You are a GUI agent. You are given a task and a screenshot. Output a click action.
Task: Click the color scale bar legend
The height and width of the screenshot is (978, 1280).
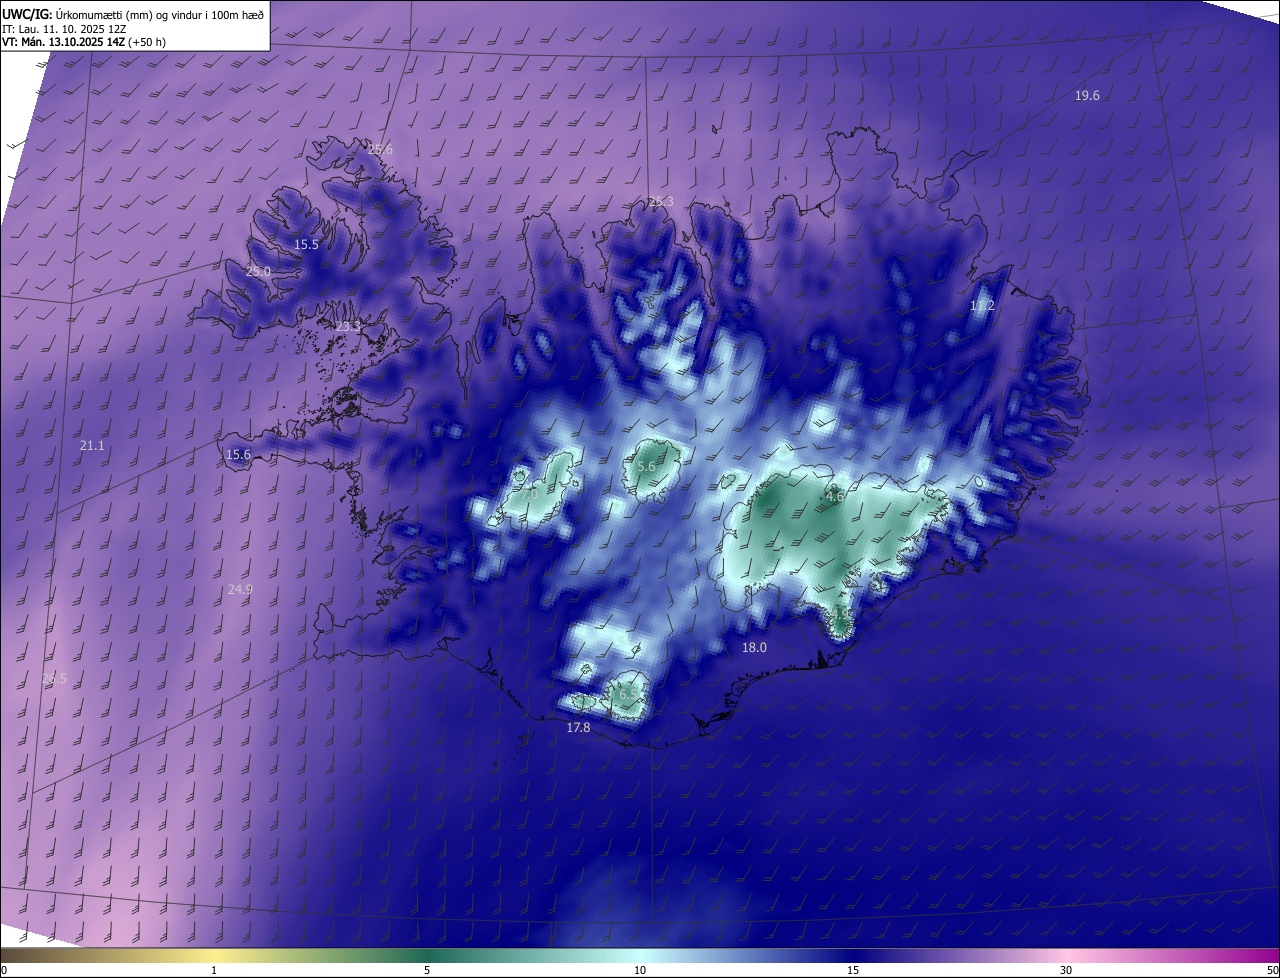(x=640, y=956)
